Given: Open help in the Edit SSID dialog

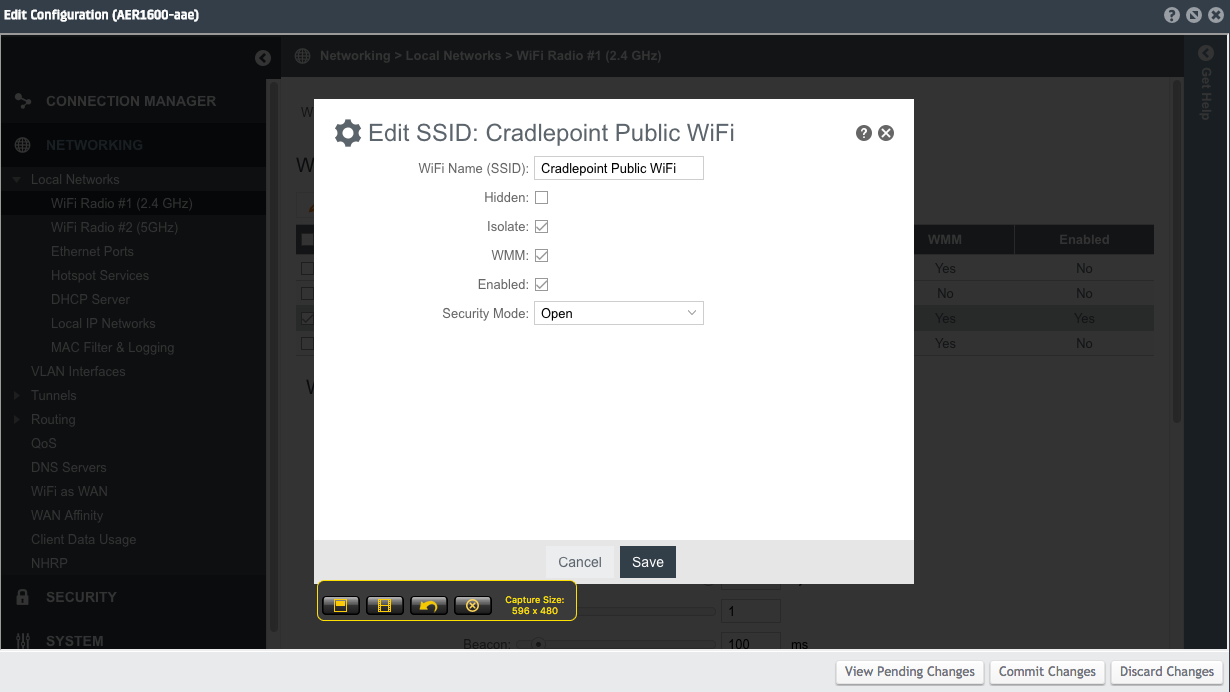Looking at the screenshot, I should click(x=864, y=133).
